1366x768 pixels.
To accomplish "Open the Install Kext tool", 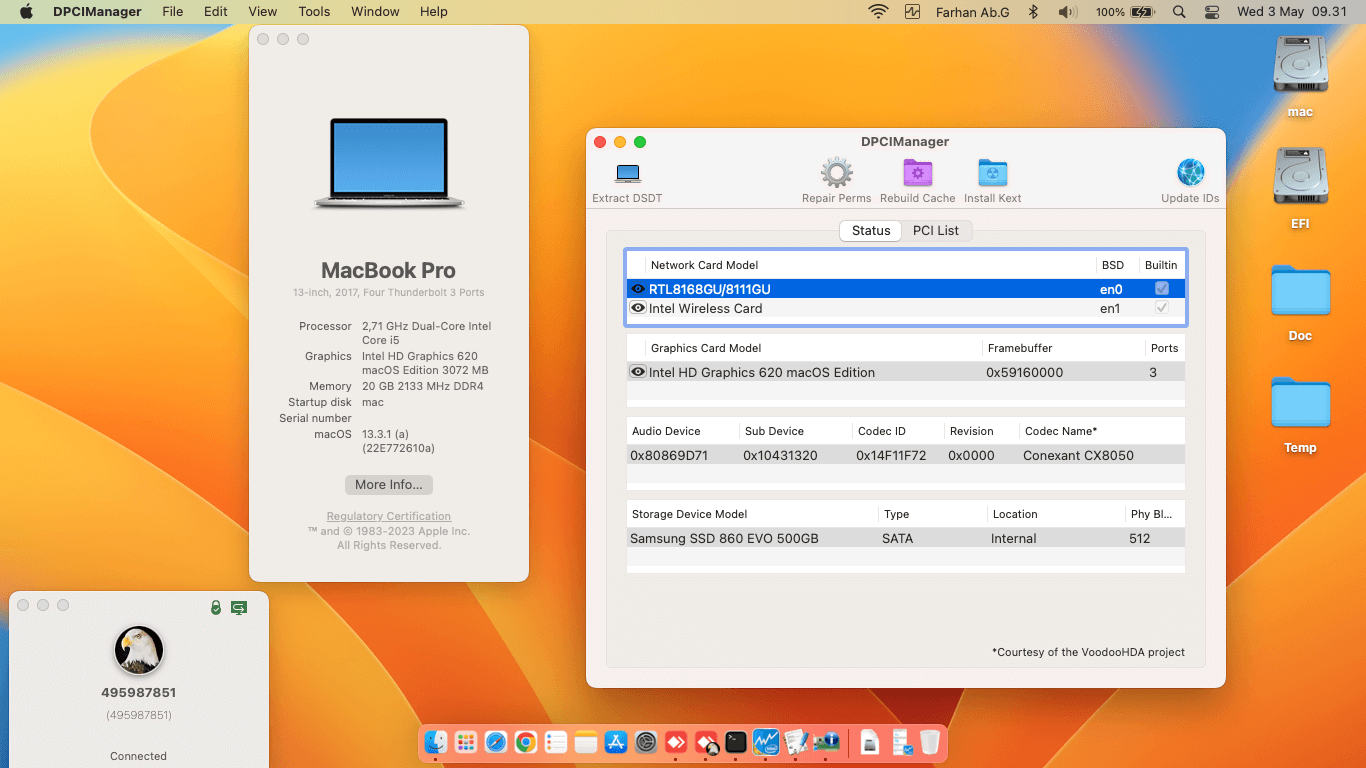I will coord(992,173).
